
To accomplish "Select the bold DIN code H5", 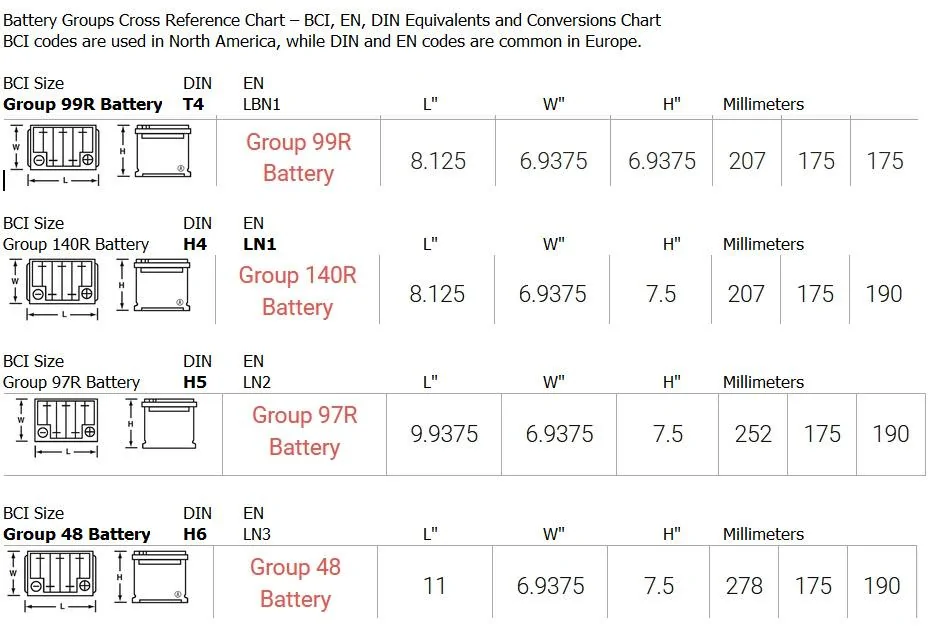I will (195, 382).
